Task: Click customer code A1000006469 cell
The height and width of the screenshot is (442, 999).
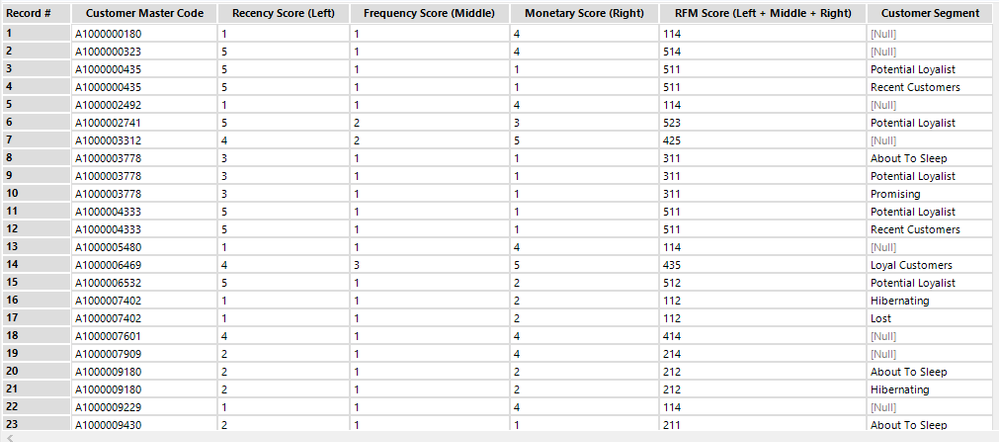Action: pos(115,265)
